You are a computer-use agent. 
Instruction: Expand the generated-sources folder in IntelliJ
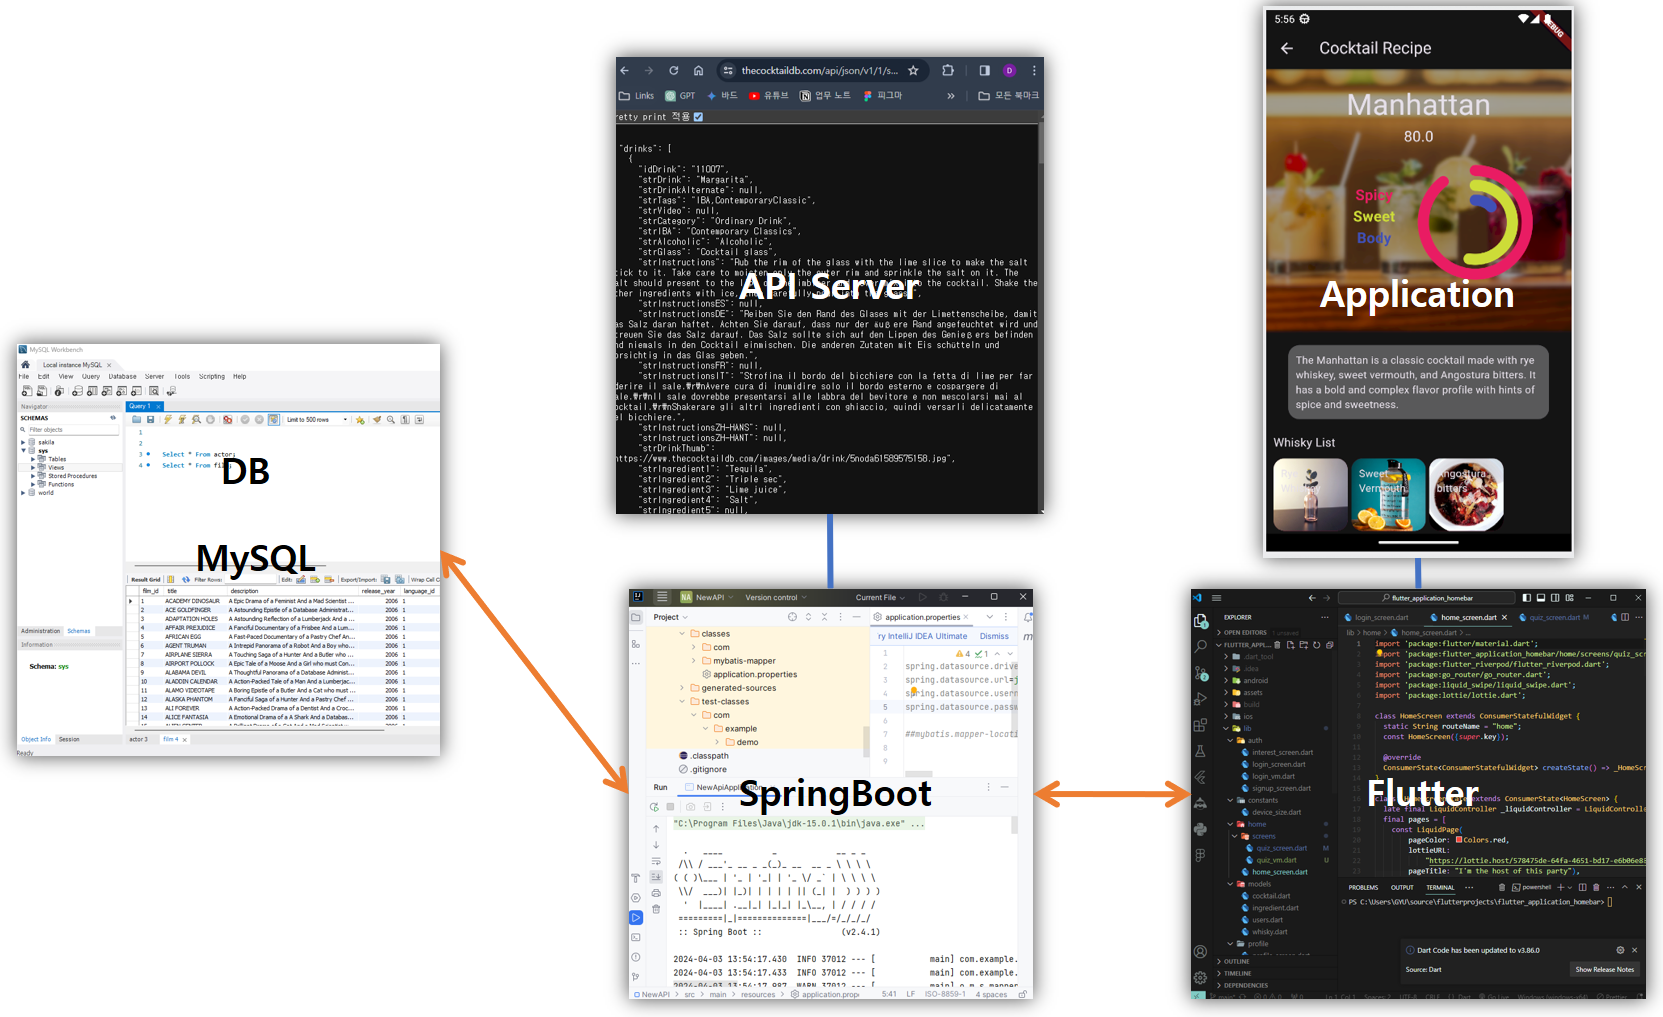pos(683,688)
